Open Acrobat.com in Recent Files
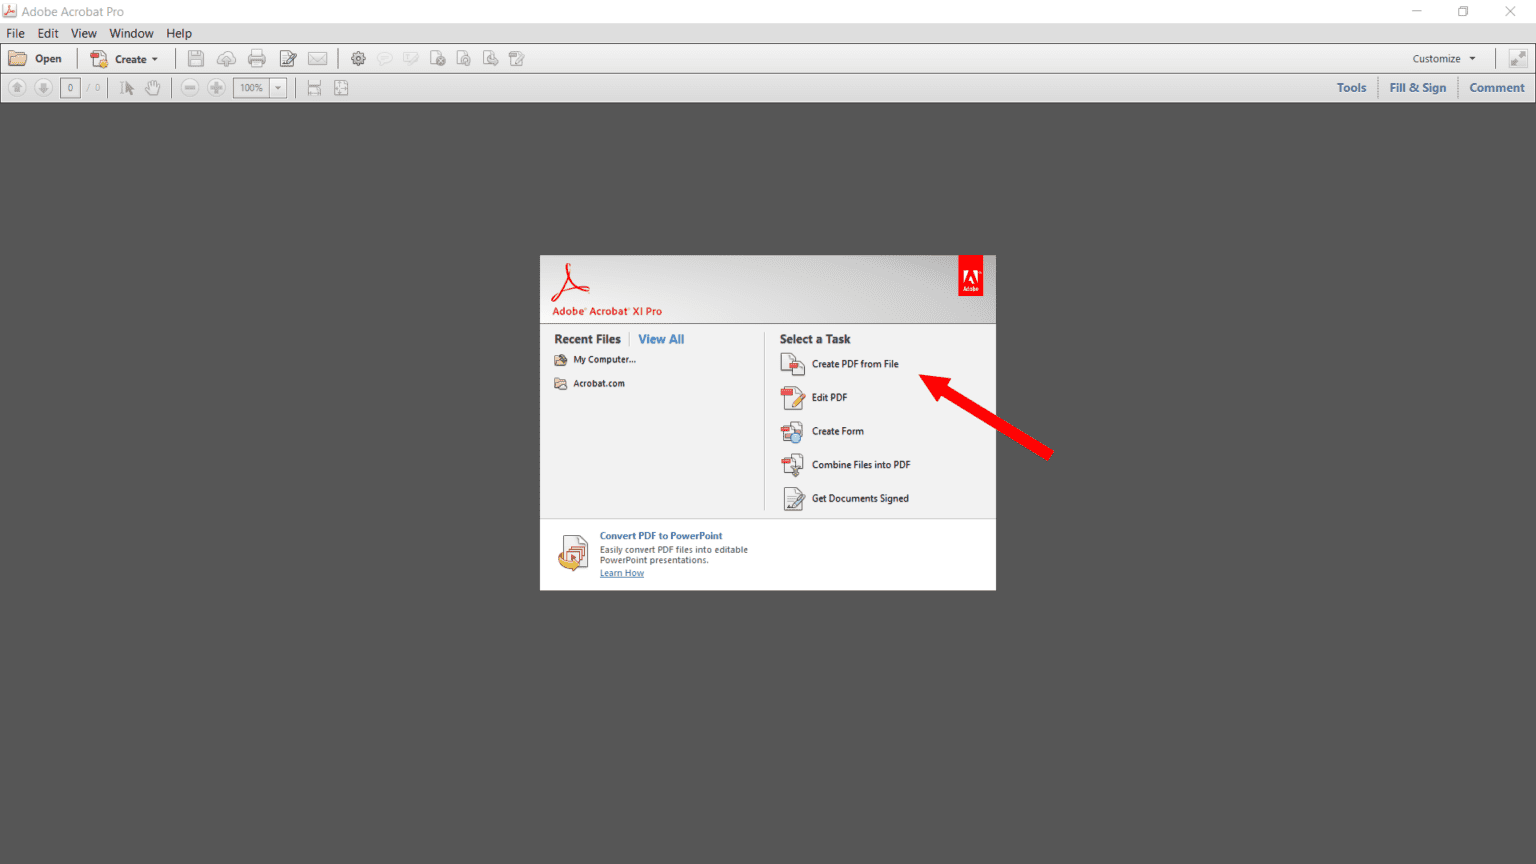 point(590,384)
